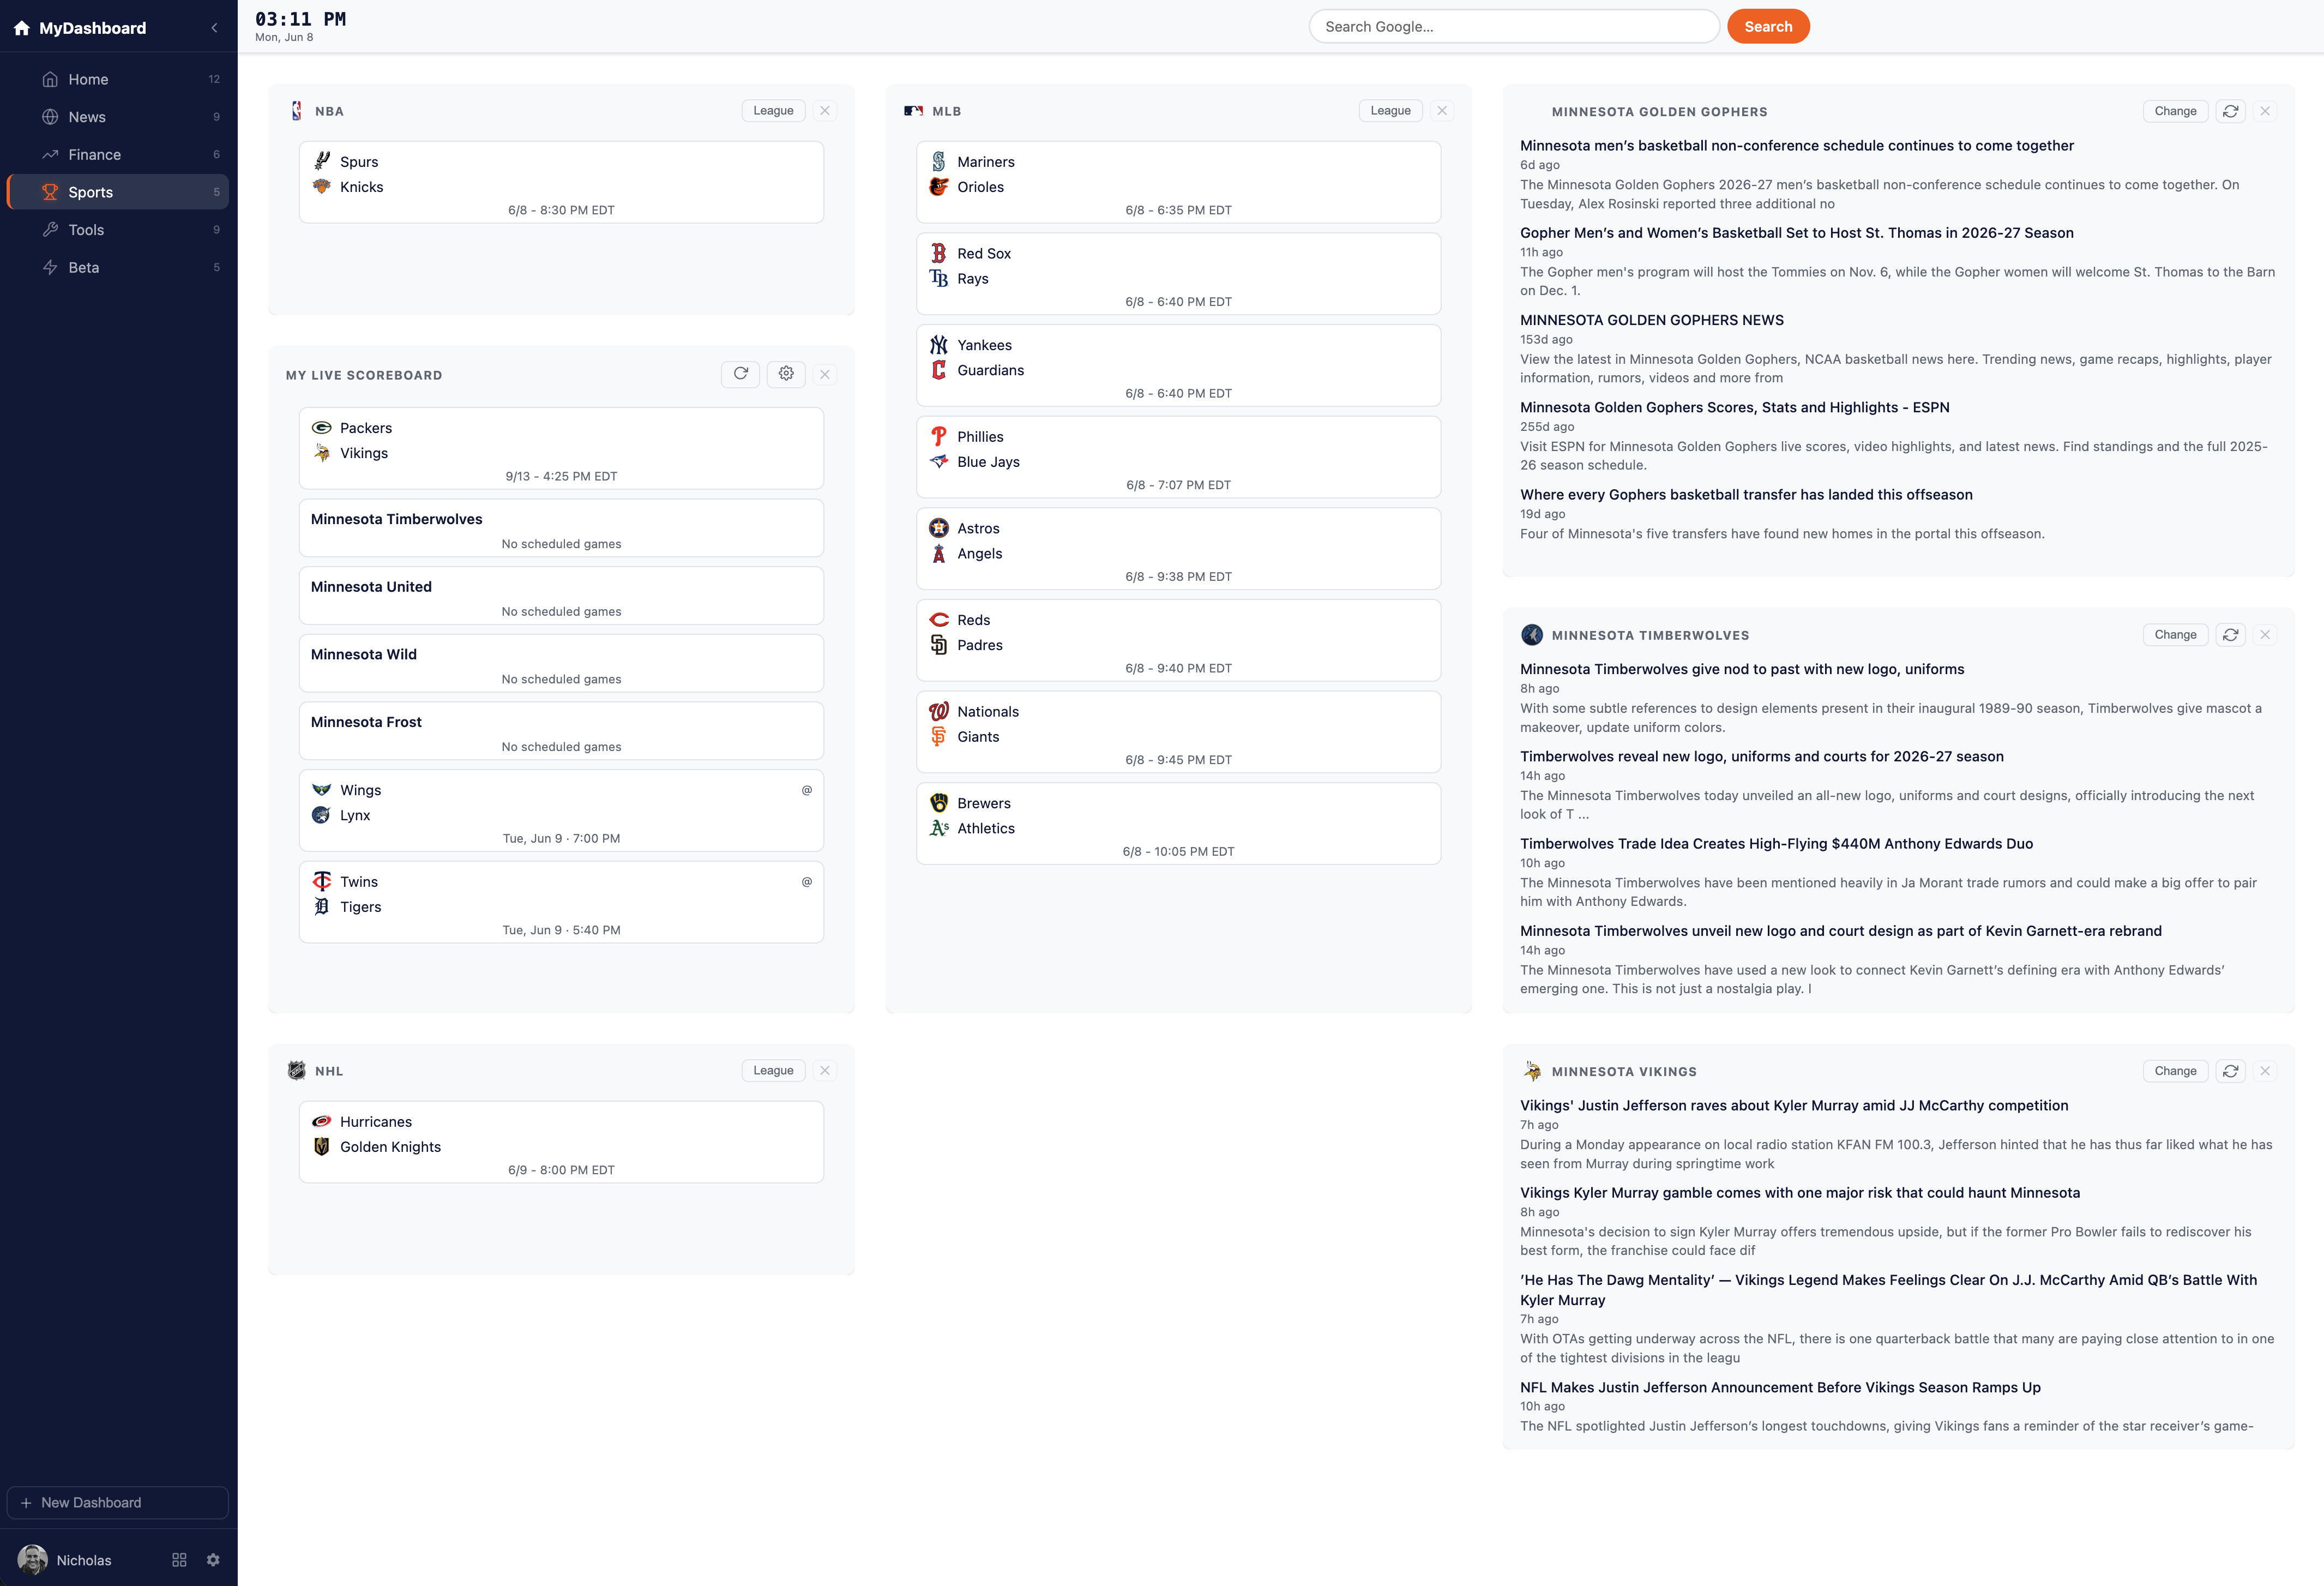
Task: Open the Beta sidebar item
Action: [118, 267]
